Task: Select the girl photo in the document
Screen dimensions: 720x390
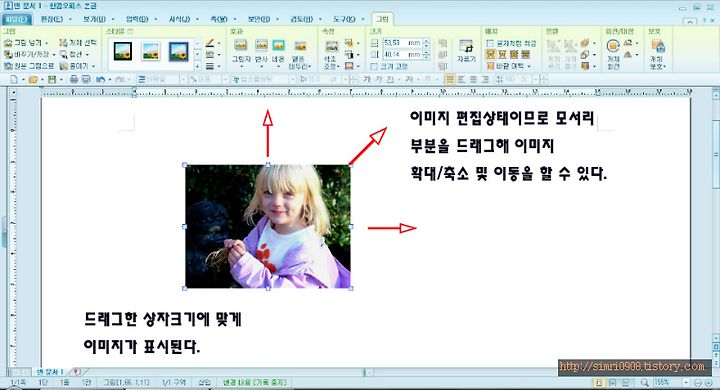Action: click(268, 226)
